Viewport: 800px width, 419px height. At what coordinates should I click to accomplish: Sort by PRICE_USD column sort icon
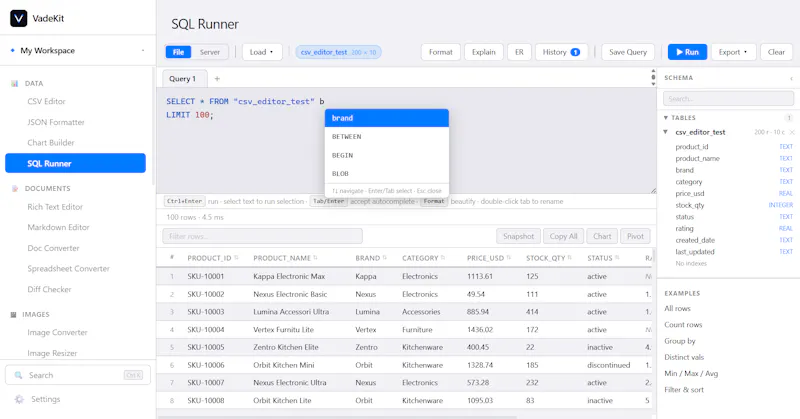509,258
